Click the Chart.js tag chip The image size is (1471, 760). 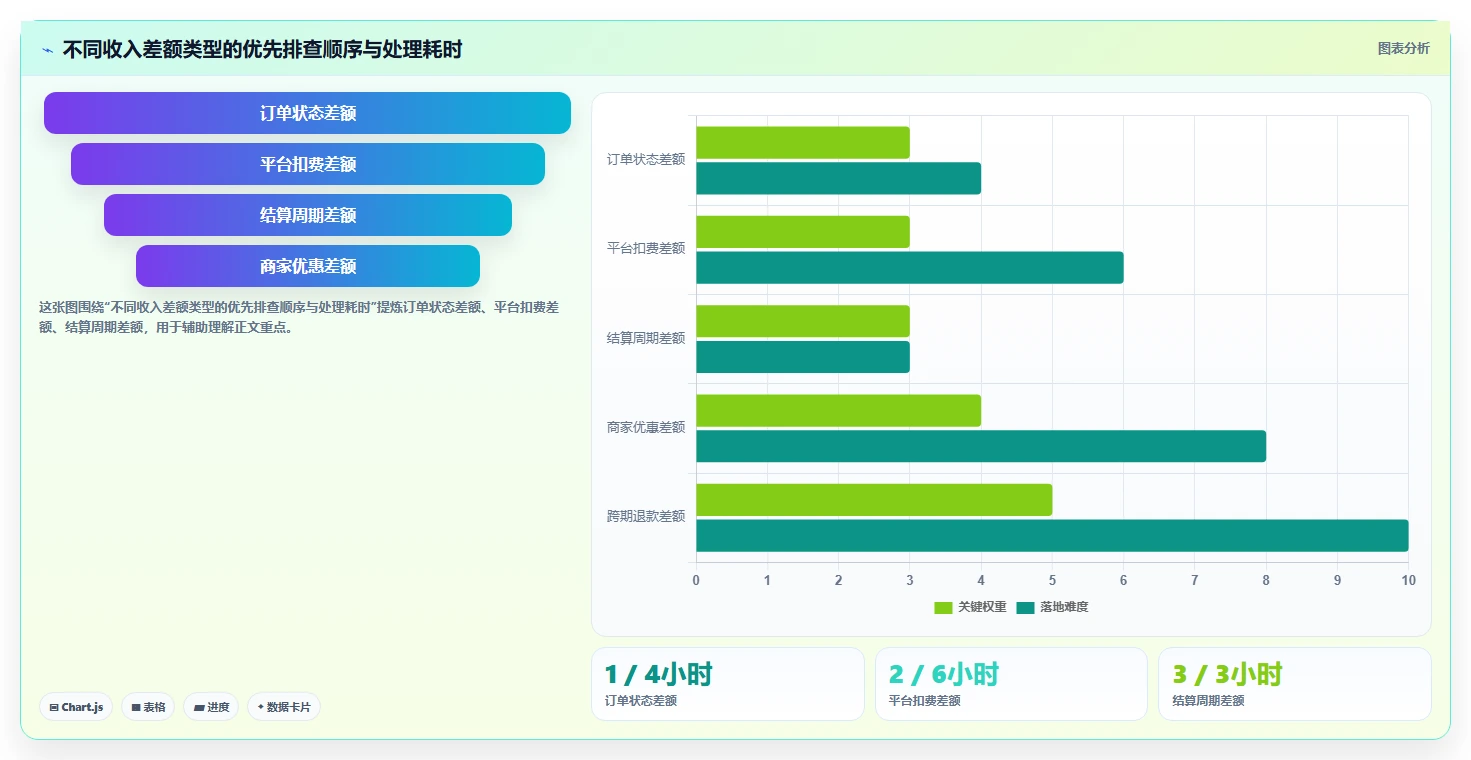point(76,707)
